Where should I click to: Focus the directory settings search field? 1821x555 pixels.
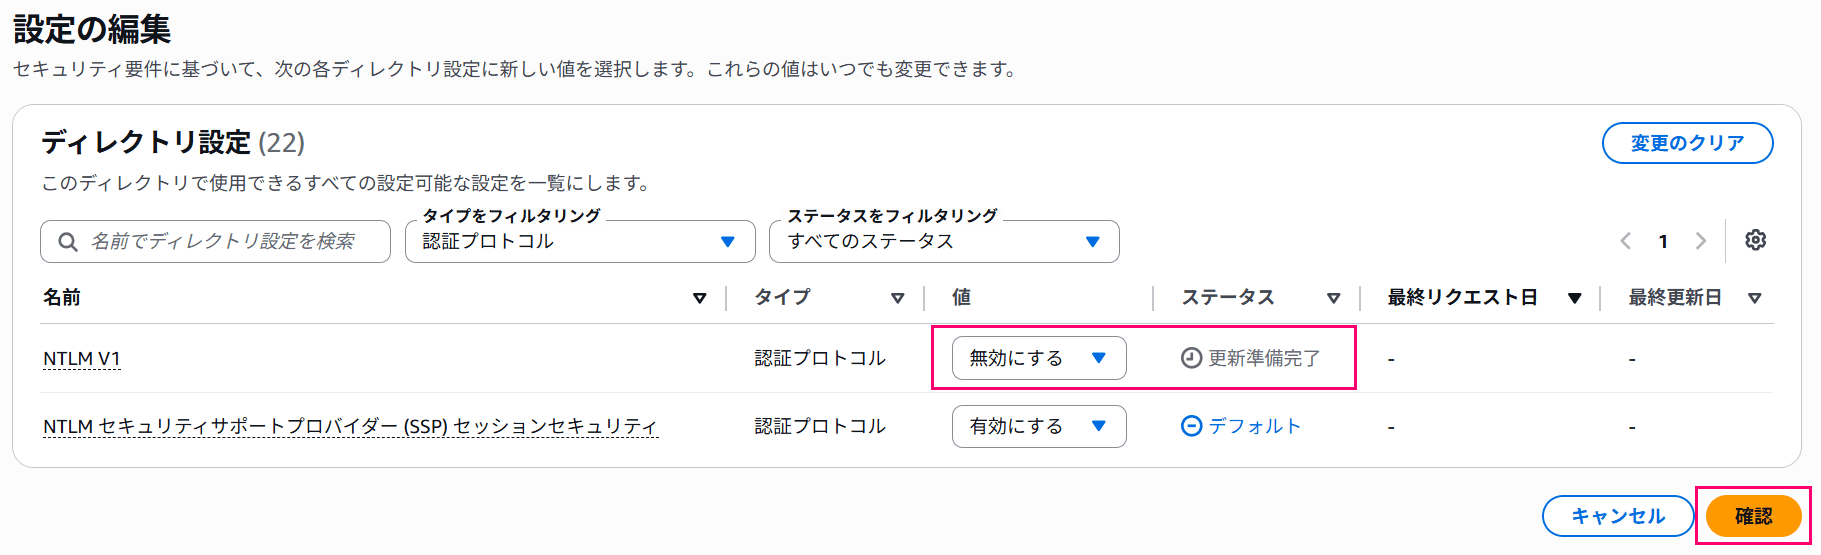(x=215, y=242)
